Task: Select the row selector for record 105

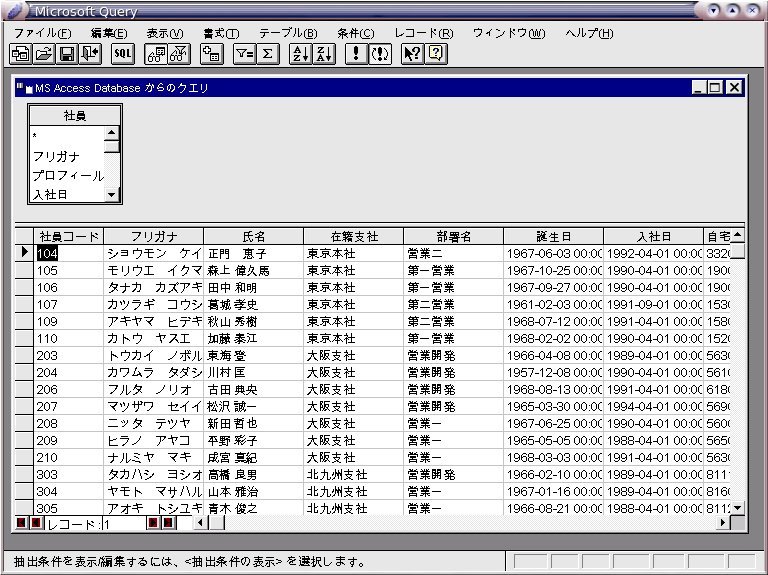Action: point(24,270)
